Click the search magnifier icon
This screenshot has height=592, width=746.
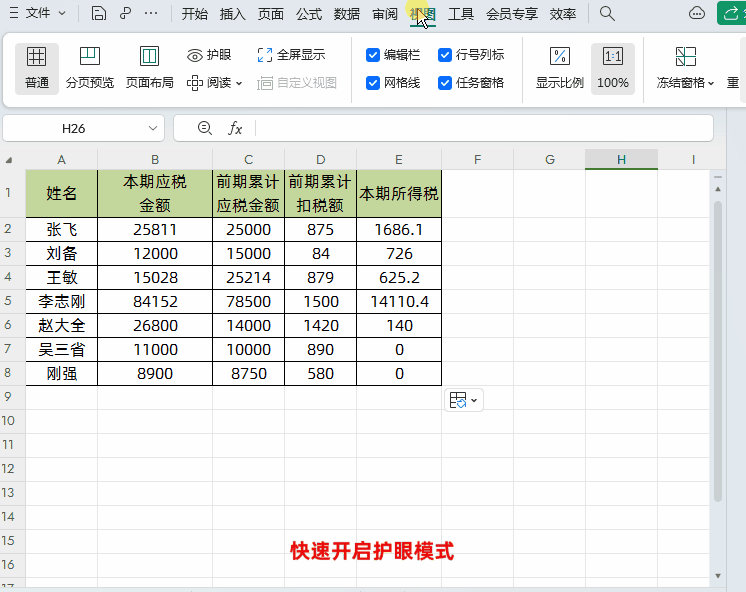[607, 13]
